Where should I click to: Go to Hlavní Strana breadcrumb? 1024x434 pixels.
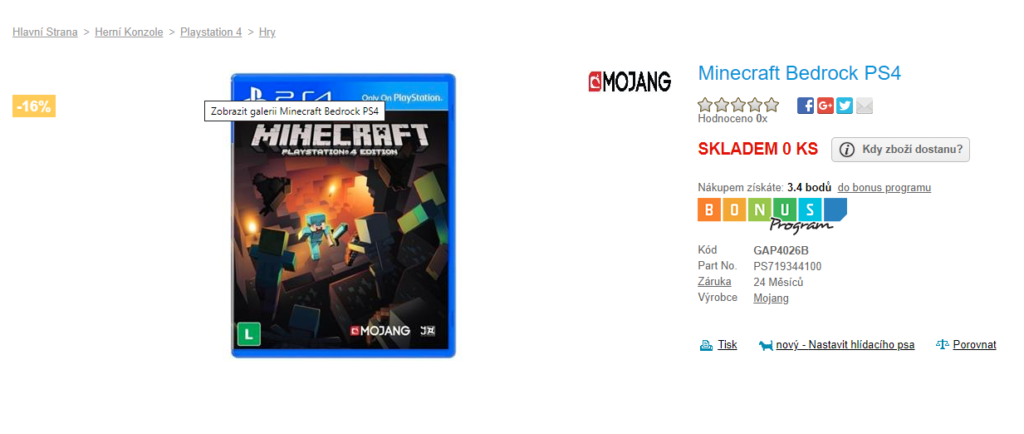click(45, 32)
